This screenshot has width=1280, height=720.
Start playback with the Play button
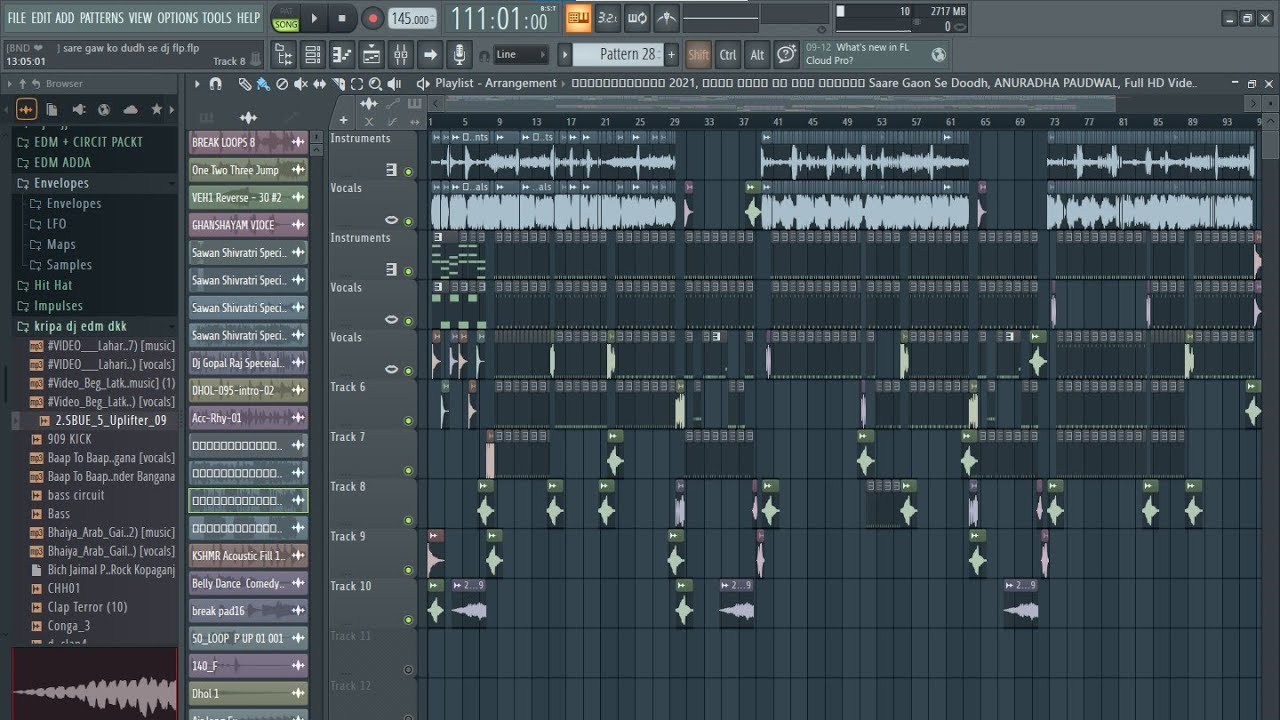(x=314, y=18)
